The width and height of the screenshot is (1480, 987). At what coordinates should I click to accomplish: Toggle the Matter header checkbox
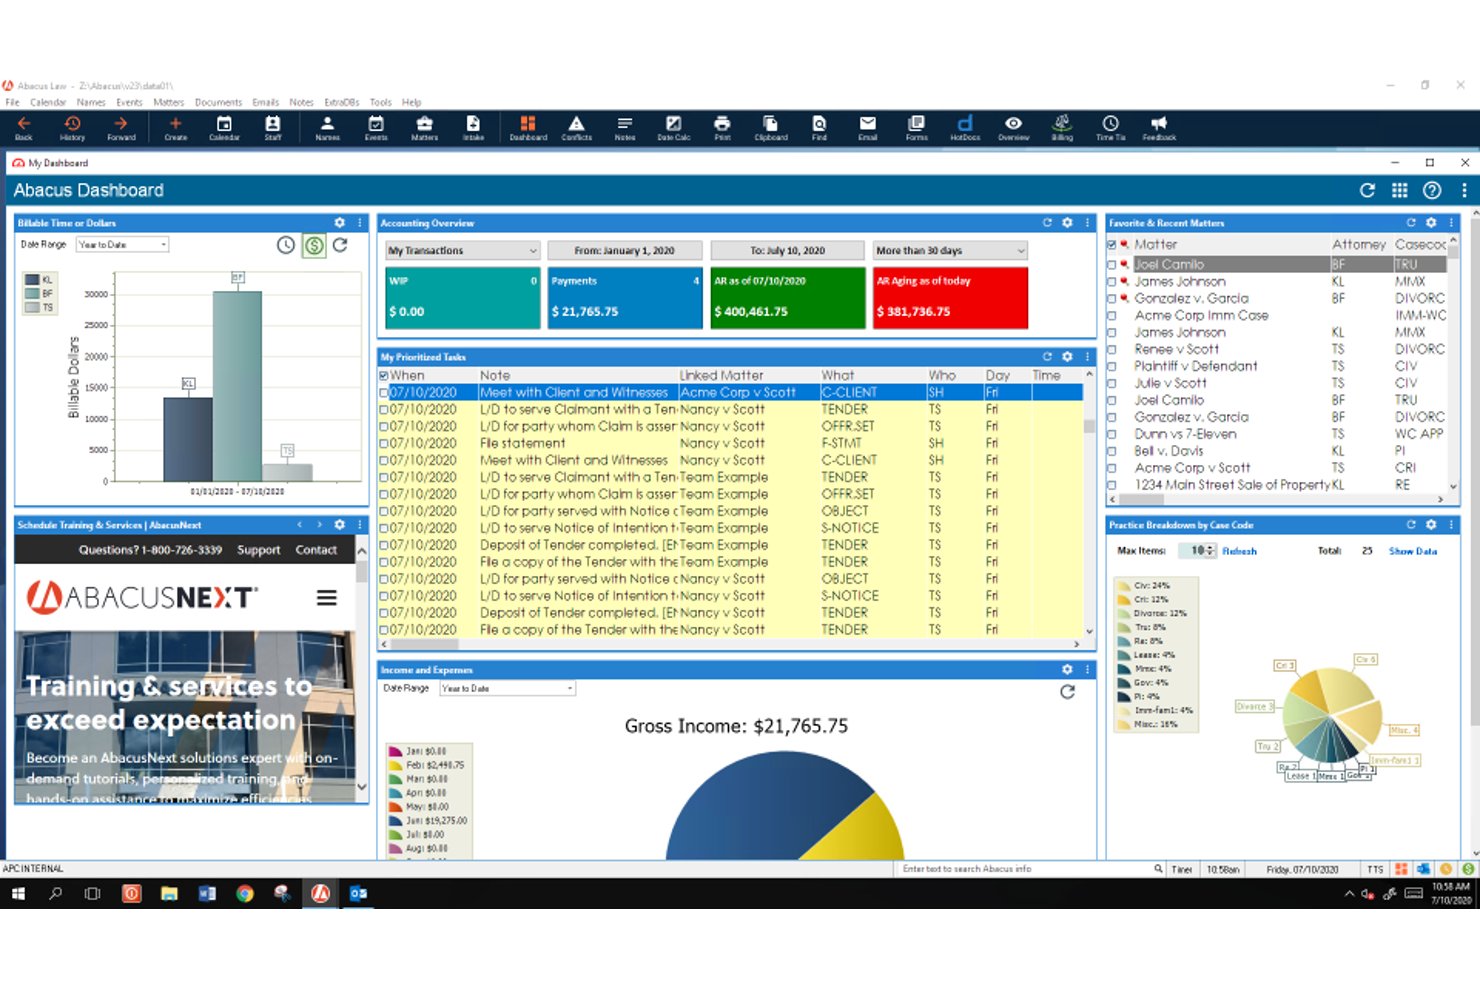pos(1112,245)
